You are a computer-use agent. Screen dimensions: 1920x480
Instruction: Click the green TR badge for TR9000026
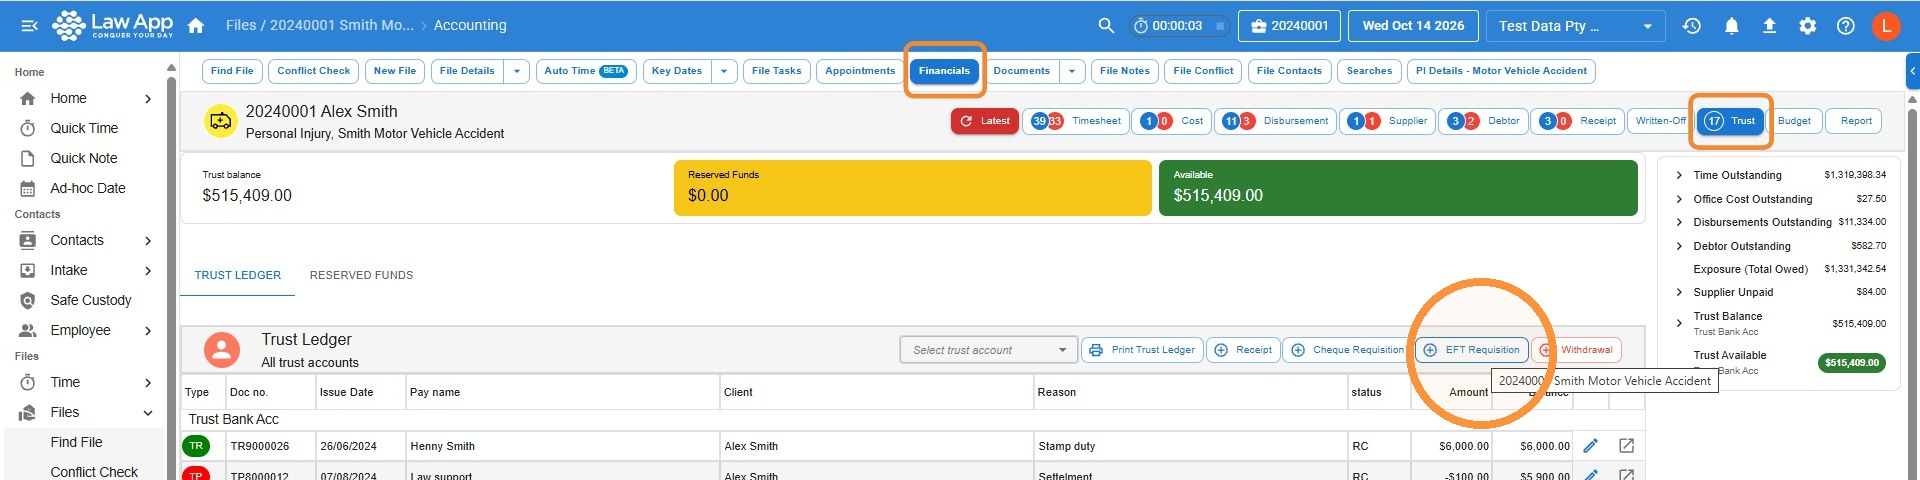196,446
